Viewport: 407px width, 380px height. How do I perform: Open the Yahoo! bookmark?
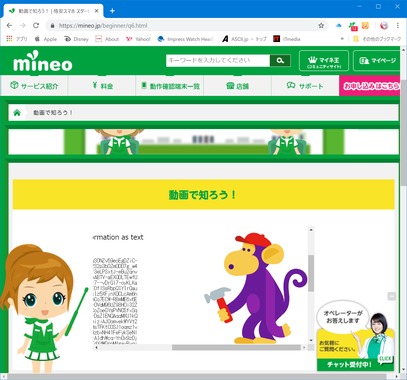click(138, 39)
